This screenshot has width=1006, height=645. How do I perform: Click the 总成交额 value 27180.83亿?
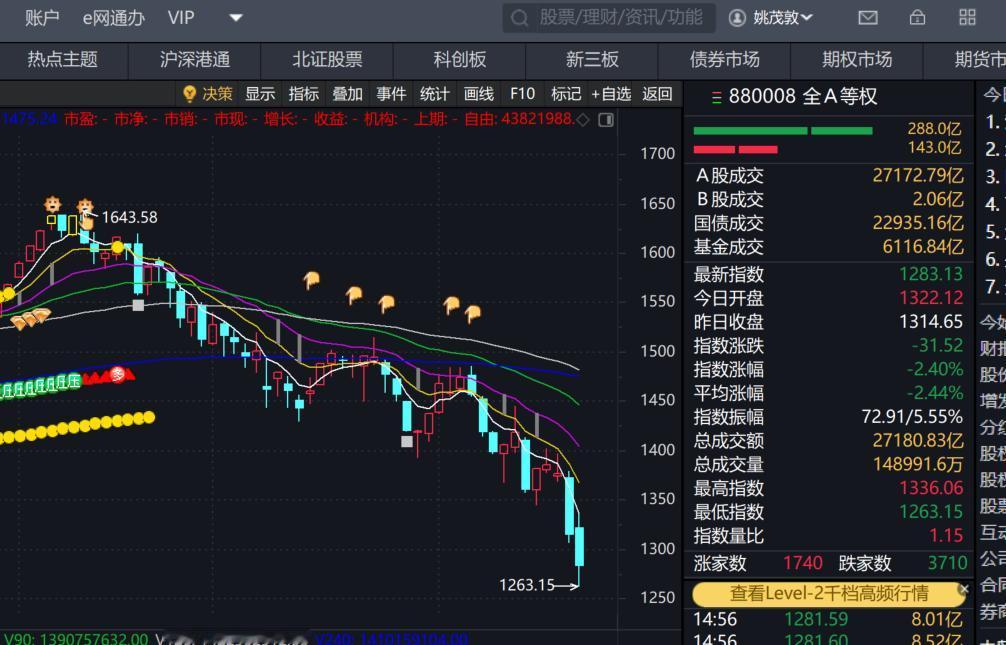[917, 441]
